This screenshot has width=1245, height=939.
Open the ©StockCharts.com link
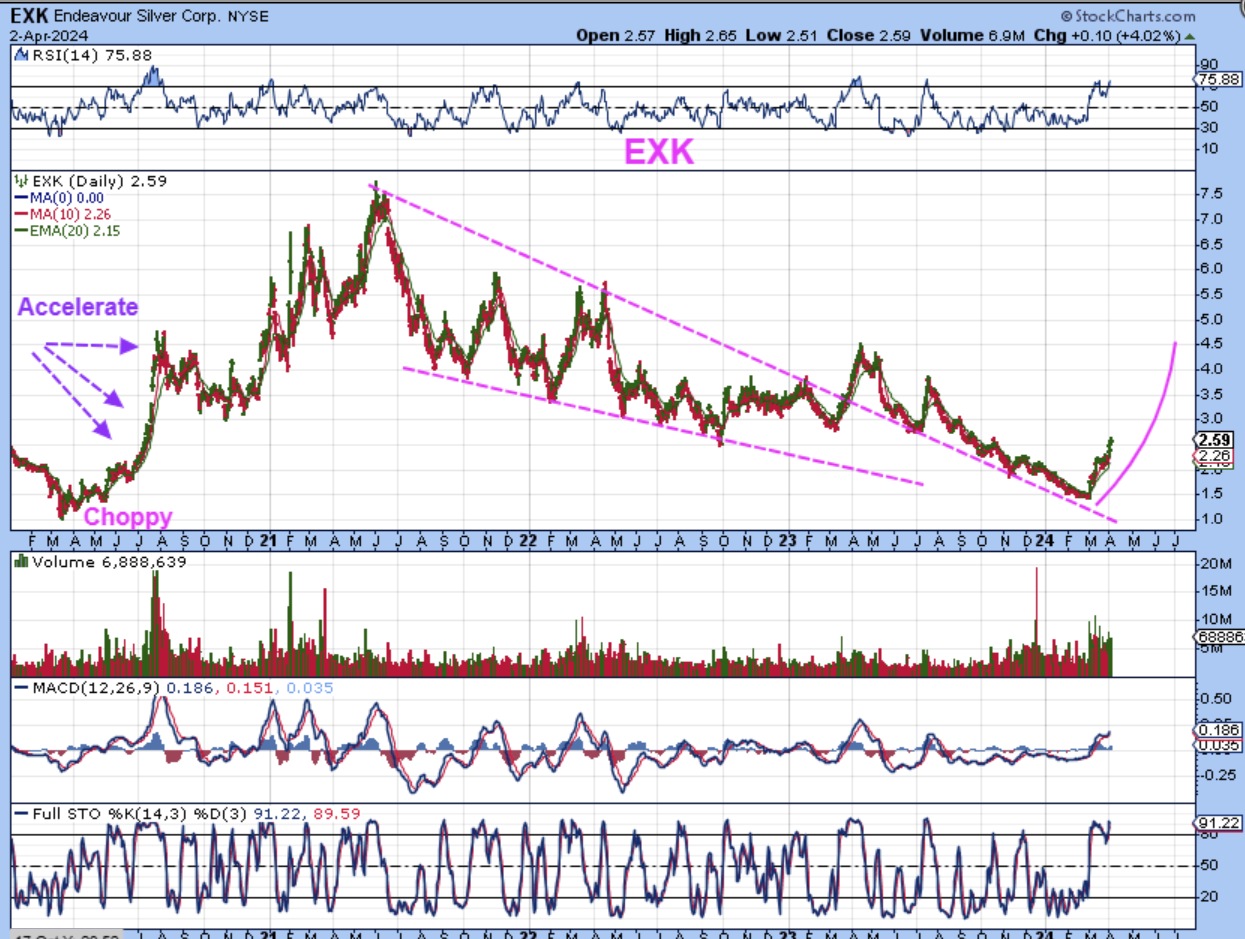coord(1128,16)
